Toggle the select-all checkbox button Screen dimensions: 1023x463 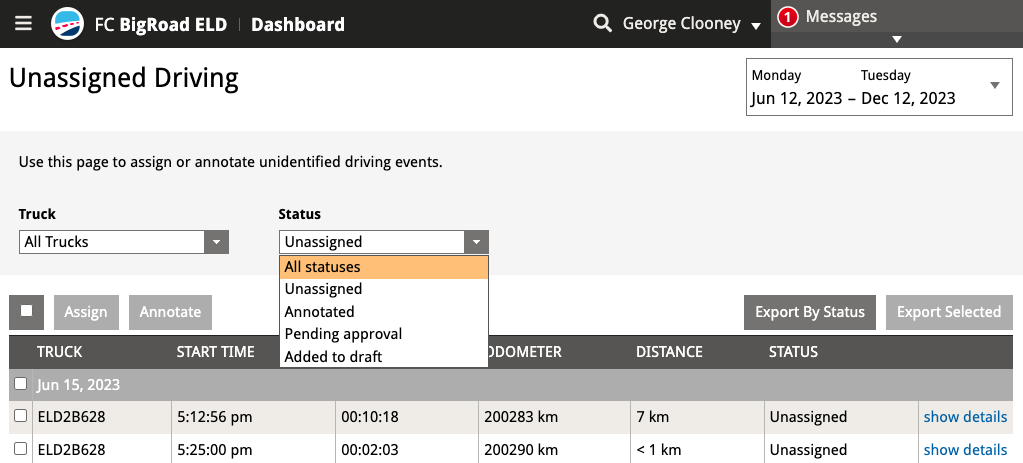click(x=27, y=312)
